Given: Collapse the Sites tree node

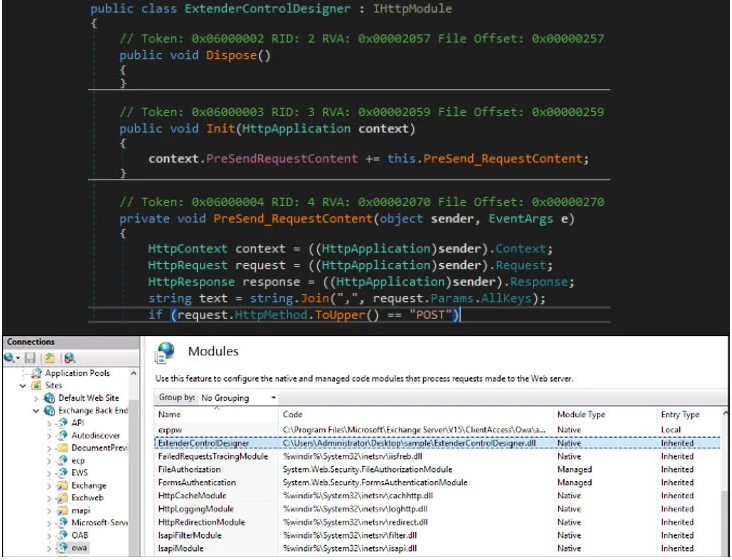Looking at the screenshot, I should pos(23,386).
